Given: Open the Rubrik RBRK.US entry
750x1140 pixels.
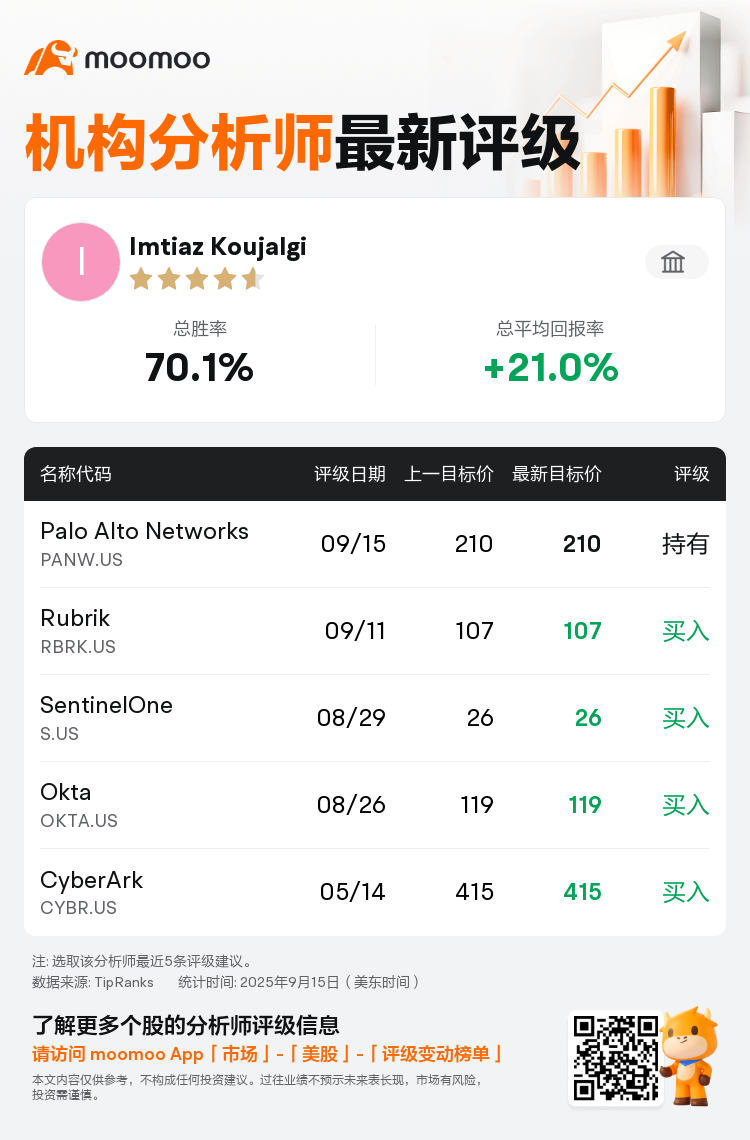Looking at the screenshot, I should (x=375, y=631).
